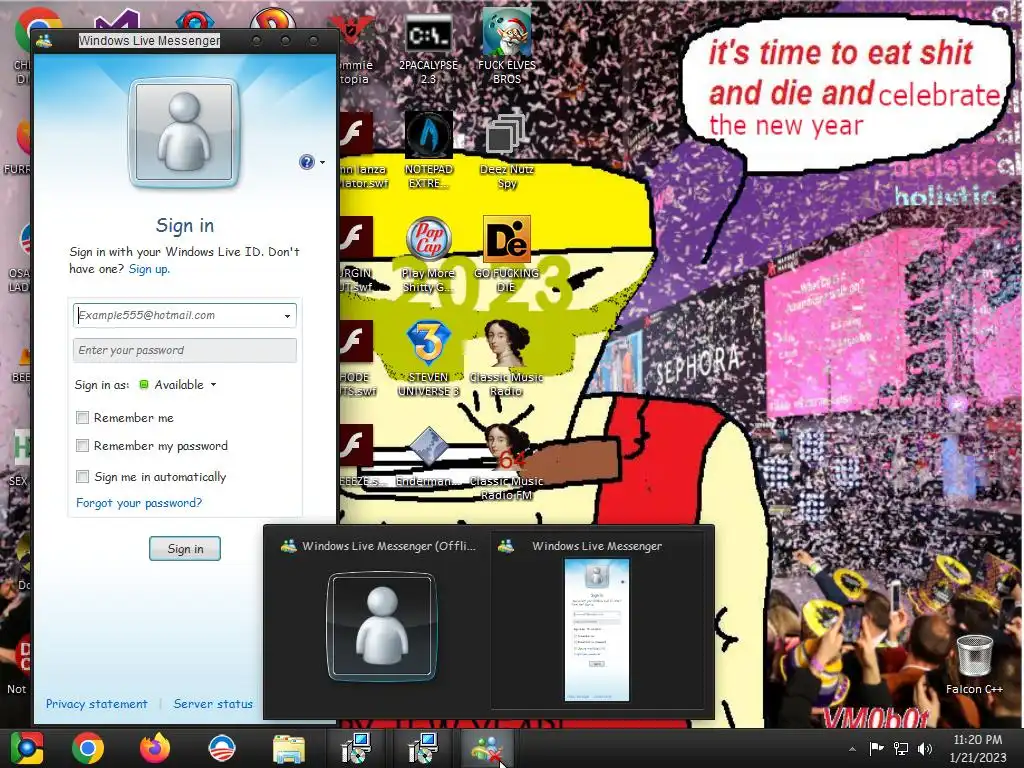Image resolution: width=1024 pixels, height=768 pixels.
Task: Launch Firefox from the taskbar
Action: [x=155, y=748]
